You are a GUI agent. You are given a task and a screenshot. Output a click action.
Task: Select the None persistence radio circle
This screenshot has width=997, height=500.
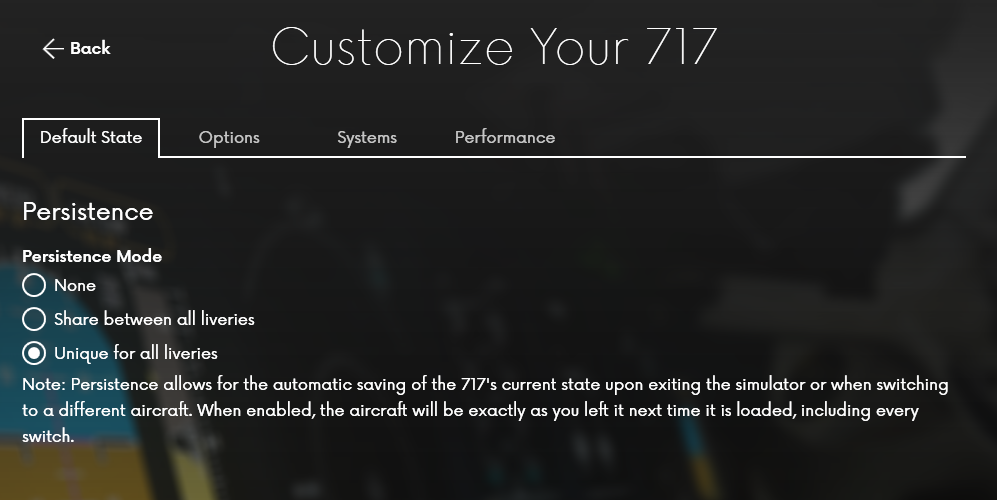tap(34, 285)
